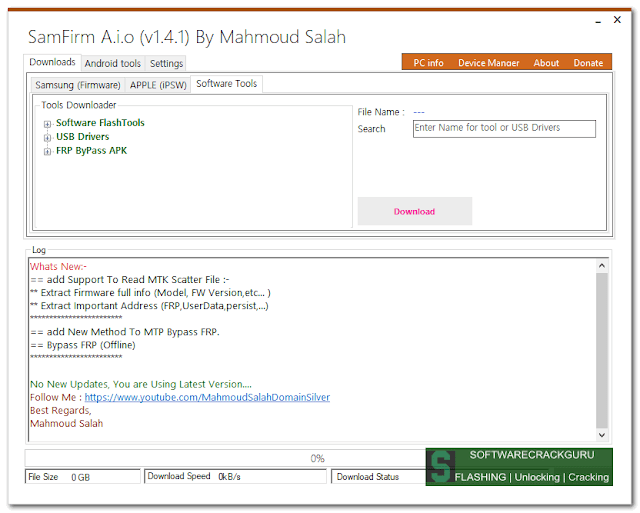The image size is (640, 513).
Task: Click the Download Speed 0kB/s field
Action: point(235,476)
